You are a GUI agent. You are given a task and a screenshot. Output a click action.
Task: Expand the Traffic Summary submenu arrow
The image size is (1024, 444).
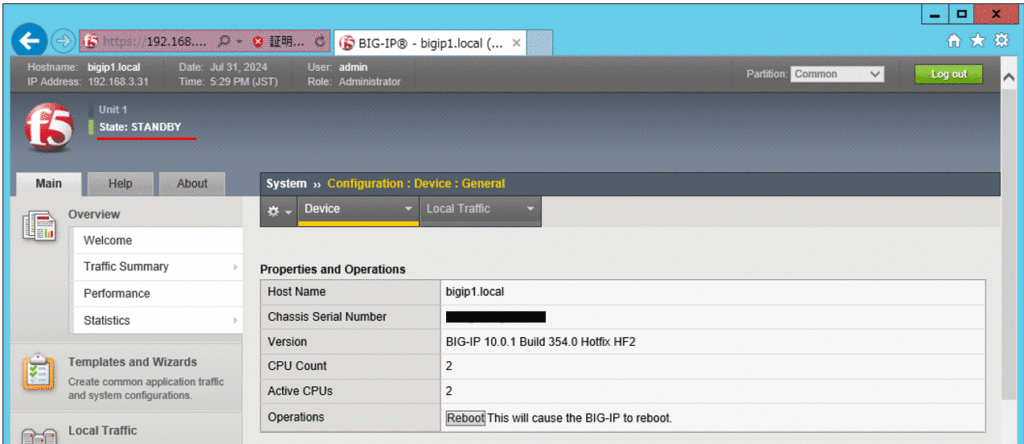(x=234, y=267)
